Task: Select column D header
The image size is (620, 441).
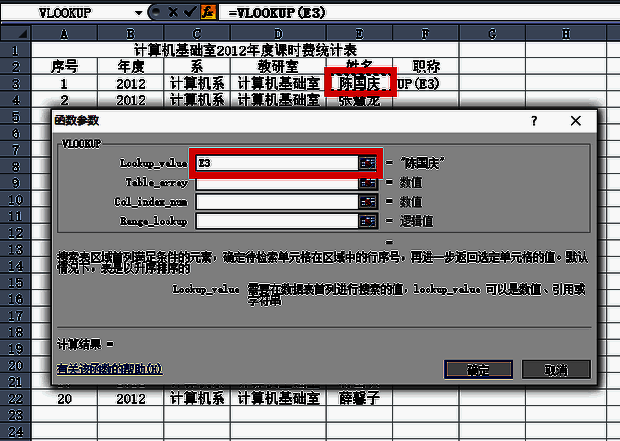Action: tap(278, 34)
